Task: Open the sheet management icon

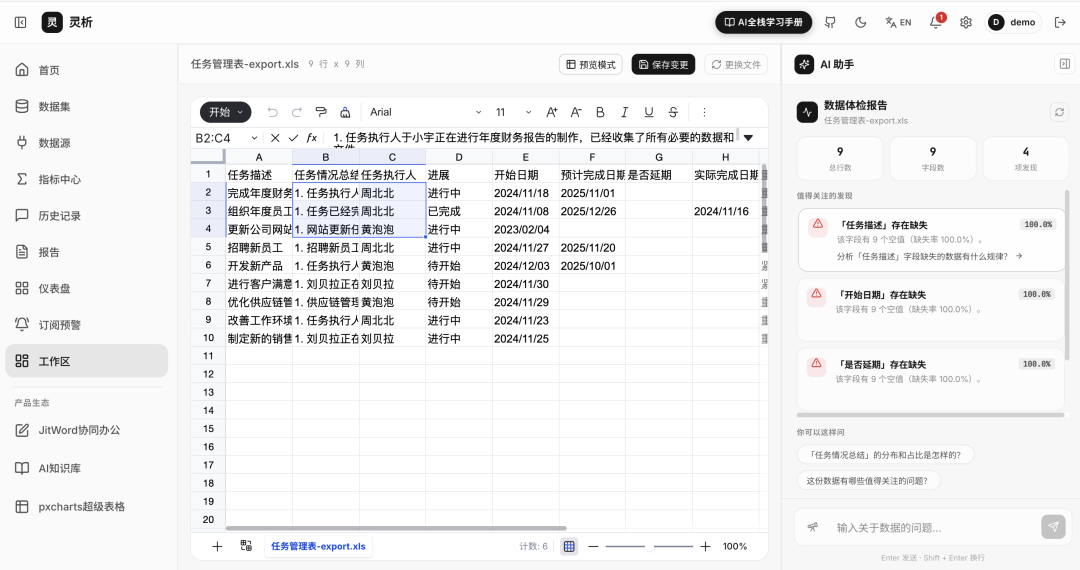Action: (246, 546)
